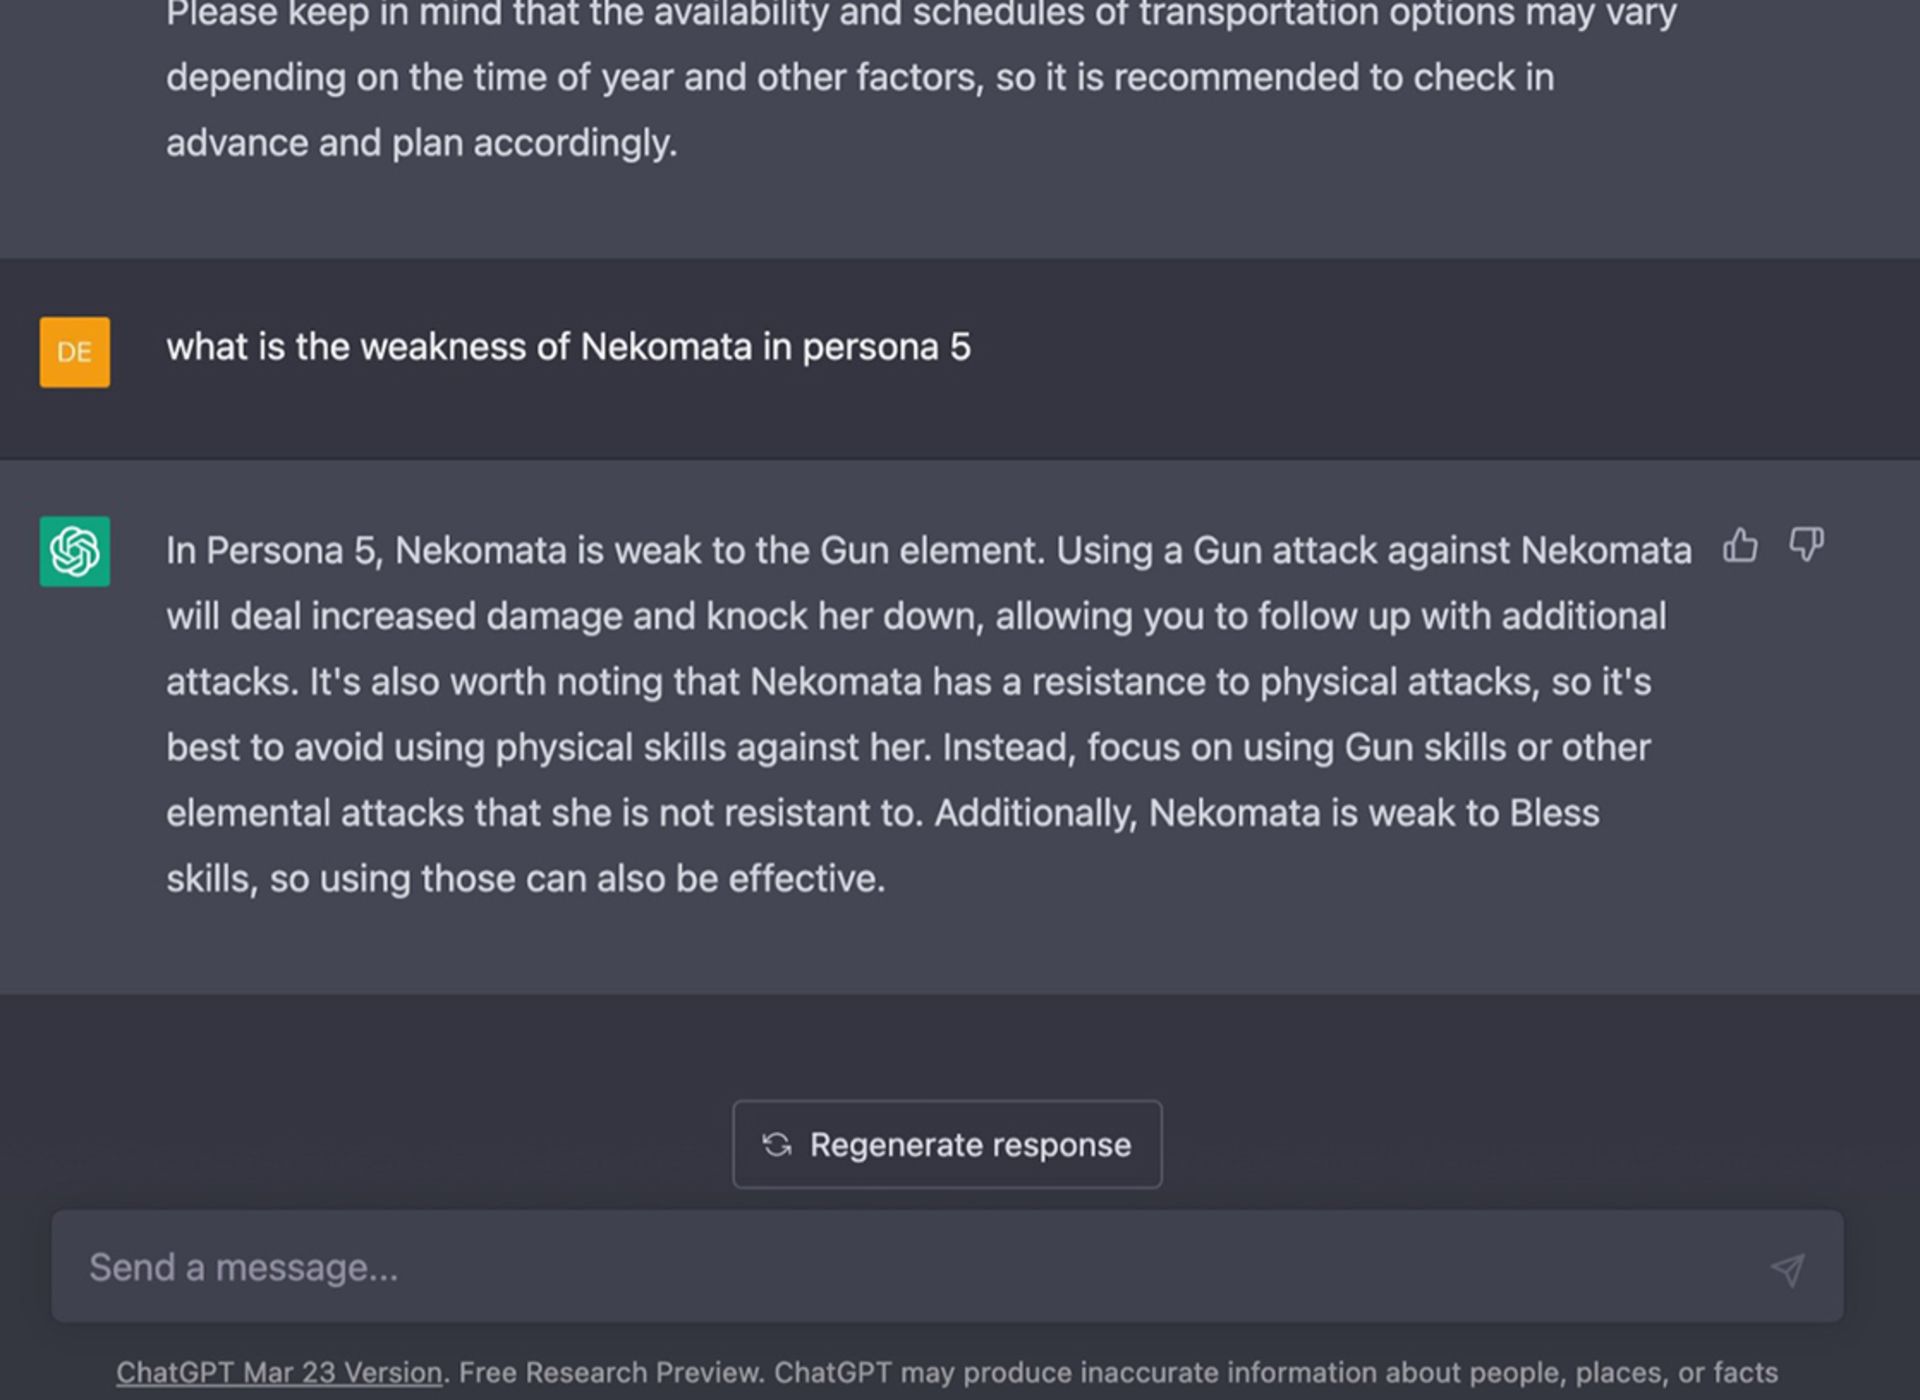Screen dimensions: 1920x1400
Task: Click the thumbs up icon on the response
Action: click(1740, 546)
